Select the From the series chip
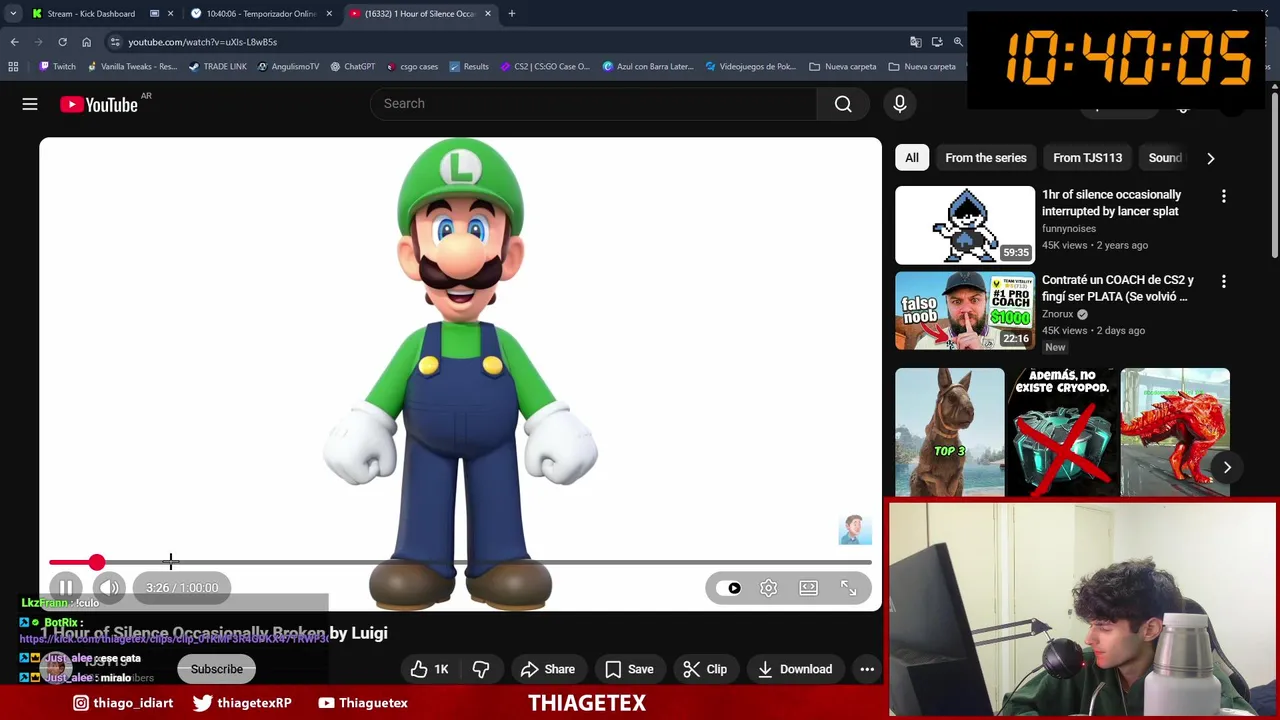Viewport: 1280px width, 720px height. coord(986,158)
